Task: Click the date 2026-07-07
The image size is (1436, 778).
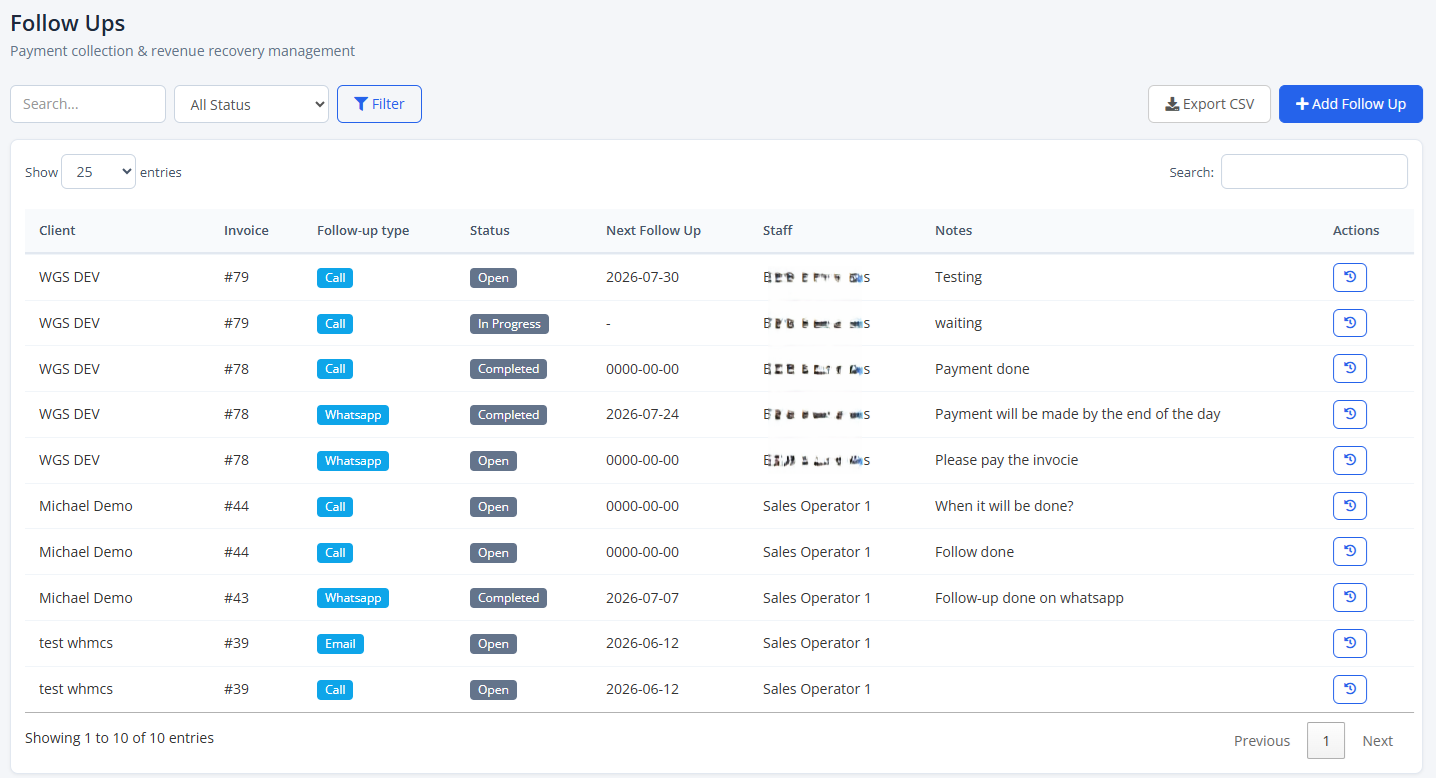Action: tap(642, 598)
